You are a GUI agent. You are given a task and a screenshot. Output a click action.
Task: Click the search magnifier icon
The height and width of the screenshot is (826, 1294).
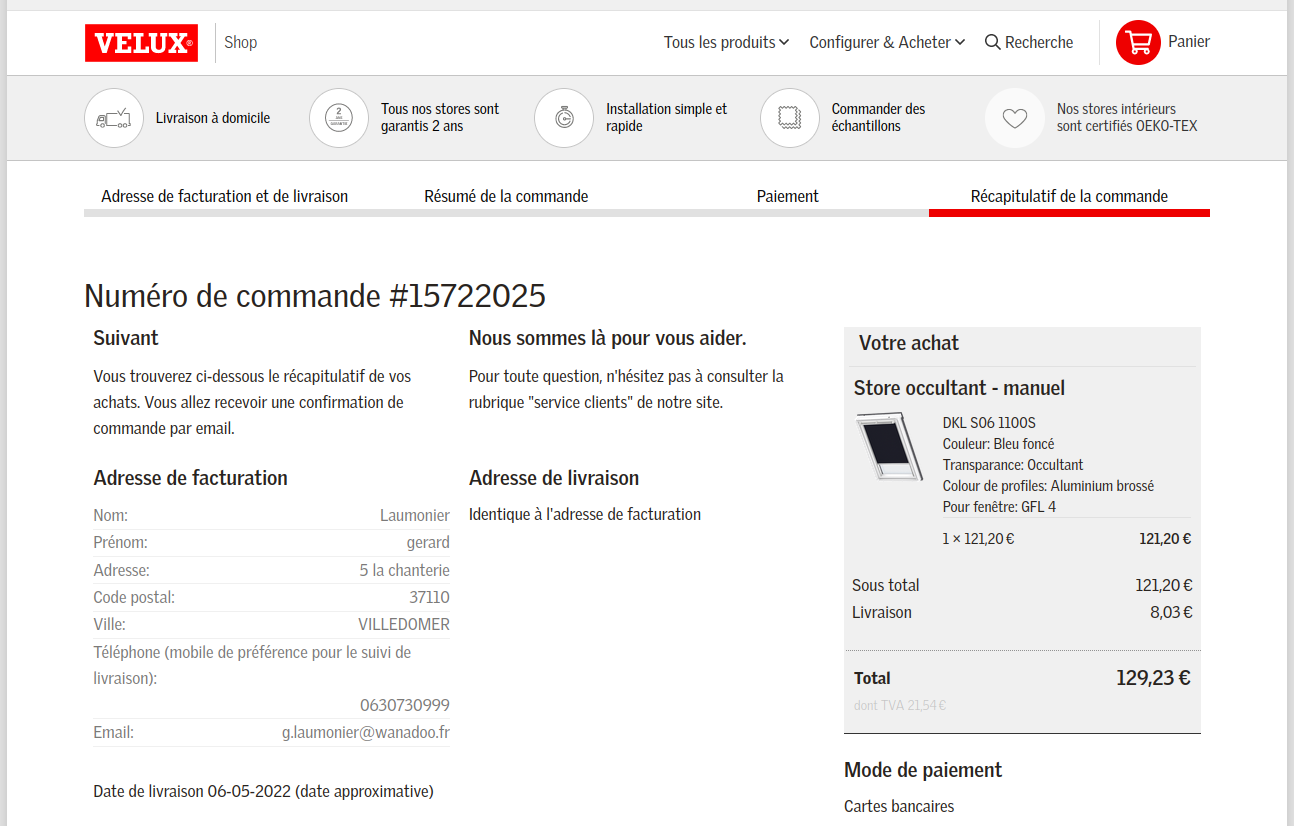pos(992,42)
